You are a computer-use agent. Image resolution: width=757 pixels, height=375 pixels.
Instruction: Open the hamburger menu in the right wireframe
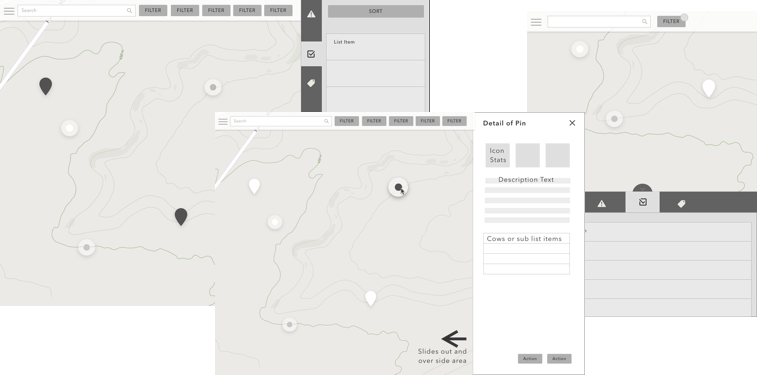(x=536, y=22)
